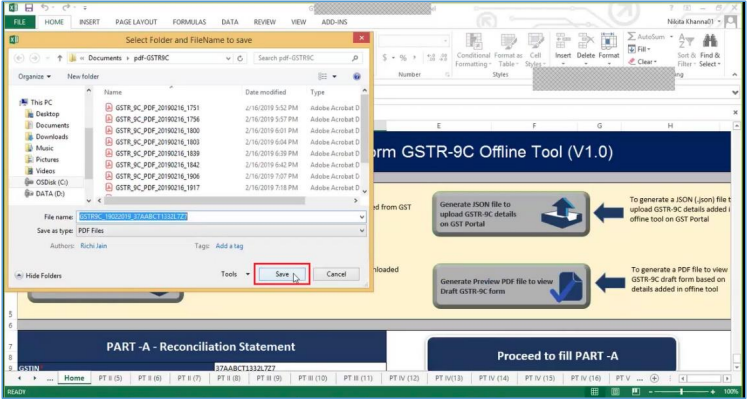748x400 pixels.
Task: Switch to the FORMULAS ribbon tab
Action: (189, 22)
